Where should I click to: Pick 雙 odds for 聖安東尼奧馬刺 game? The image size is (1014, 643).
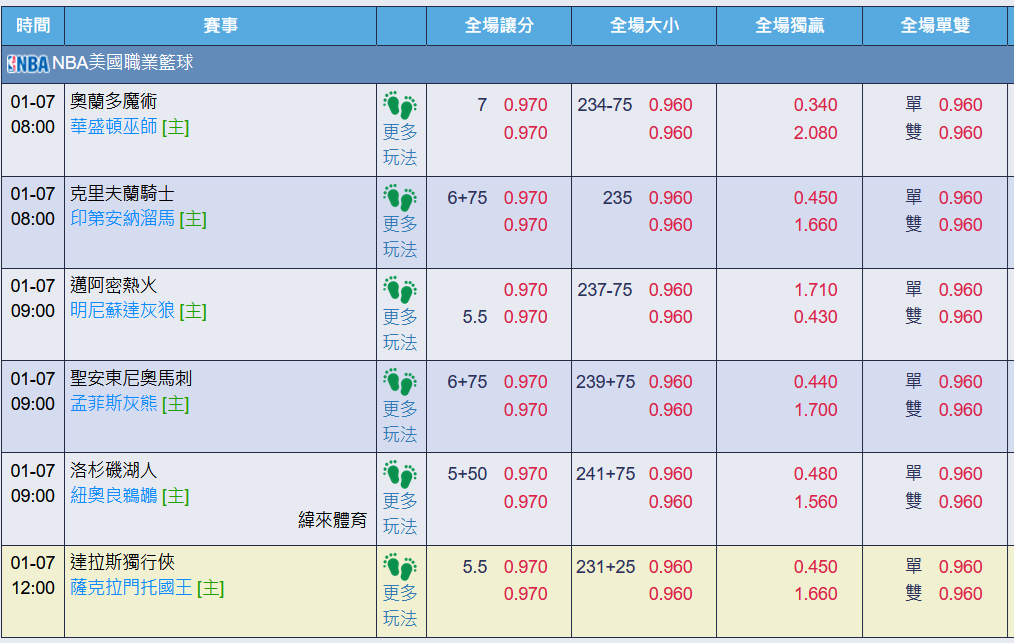coord(960,410)
